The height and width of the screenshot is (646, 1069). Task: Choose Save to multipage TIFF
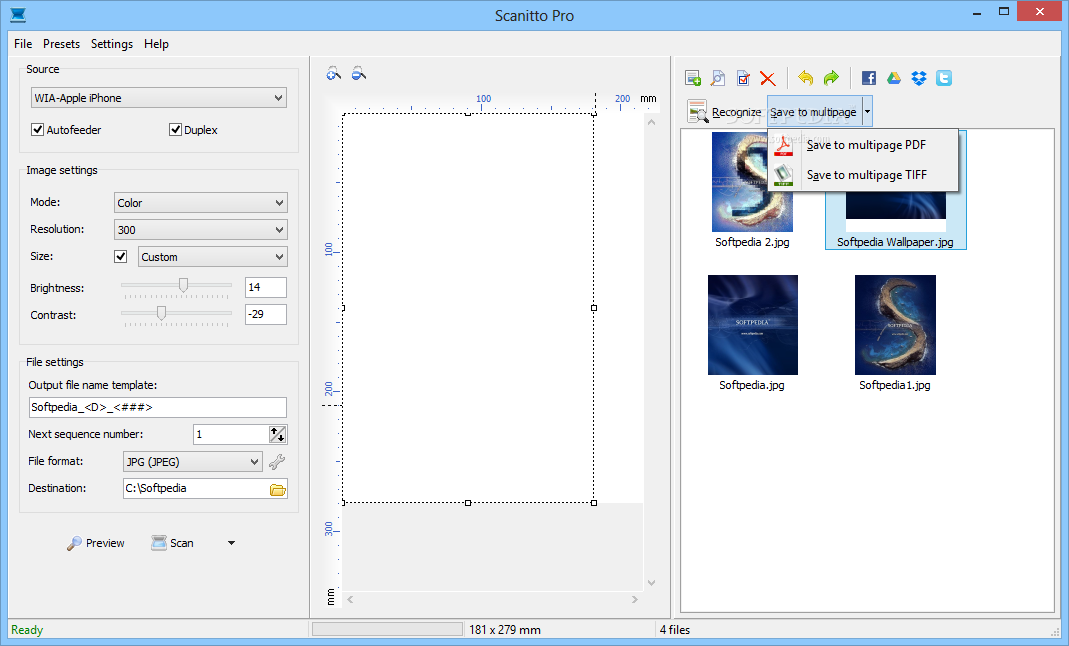(863, 175)
